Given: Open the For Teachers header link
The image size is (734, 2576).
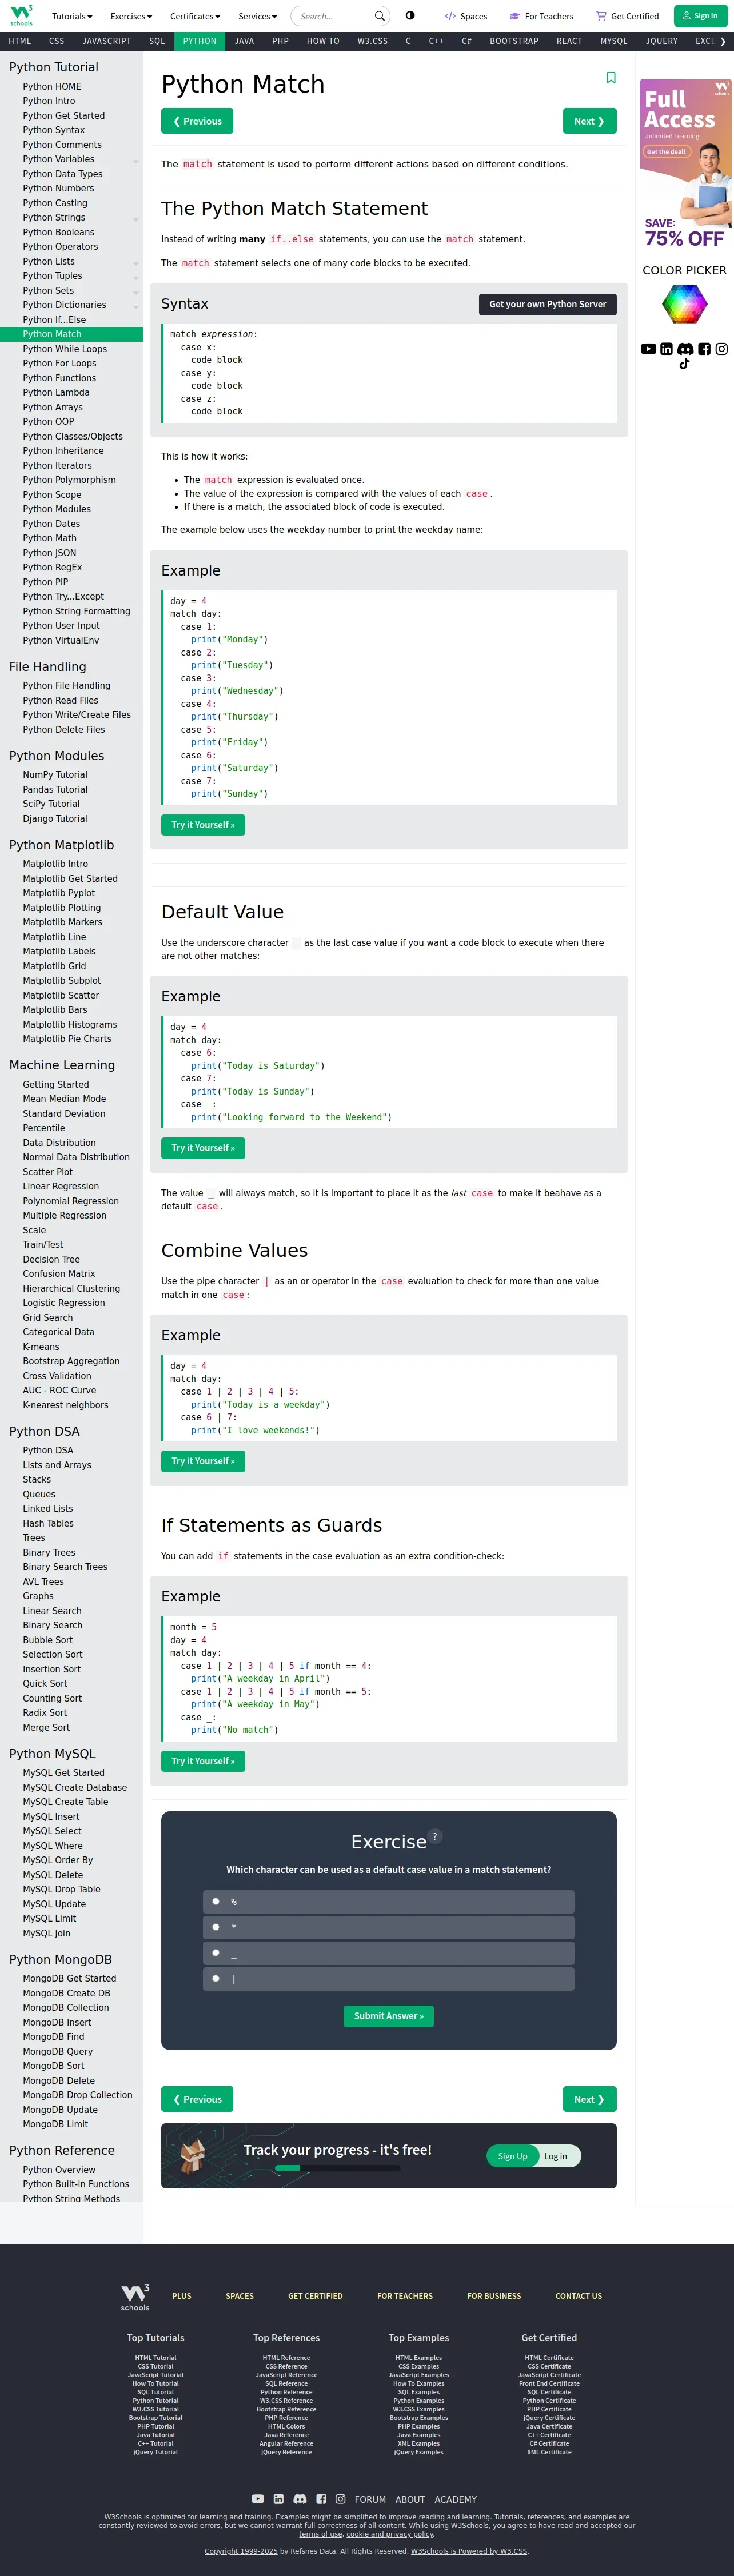Looking at the screenshot, I should 541,16.
